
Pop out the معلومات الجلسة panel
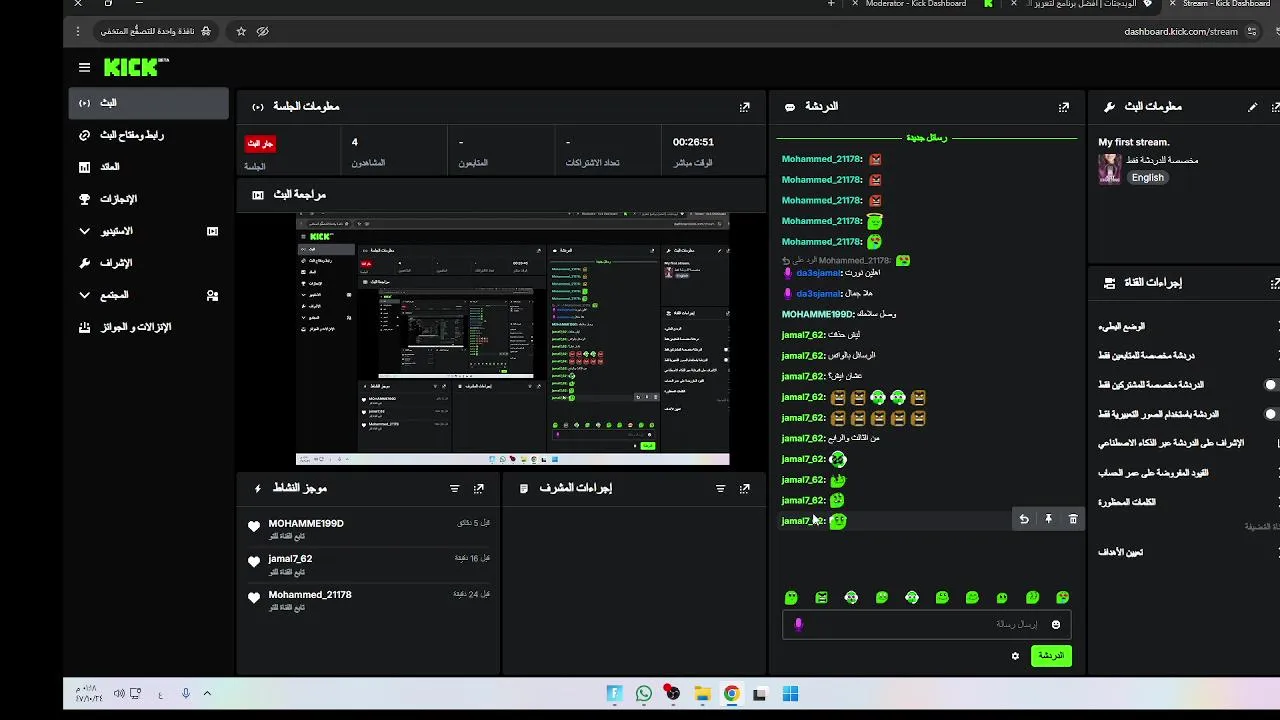point(744,107)
